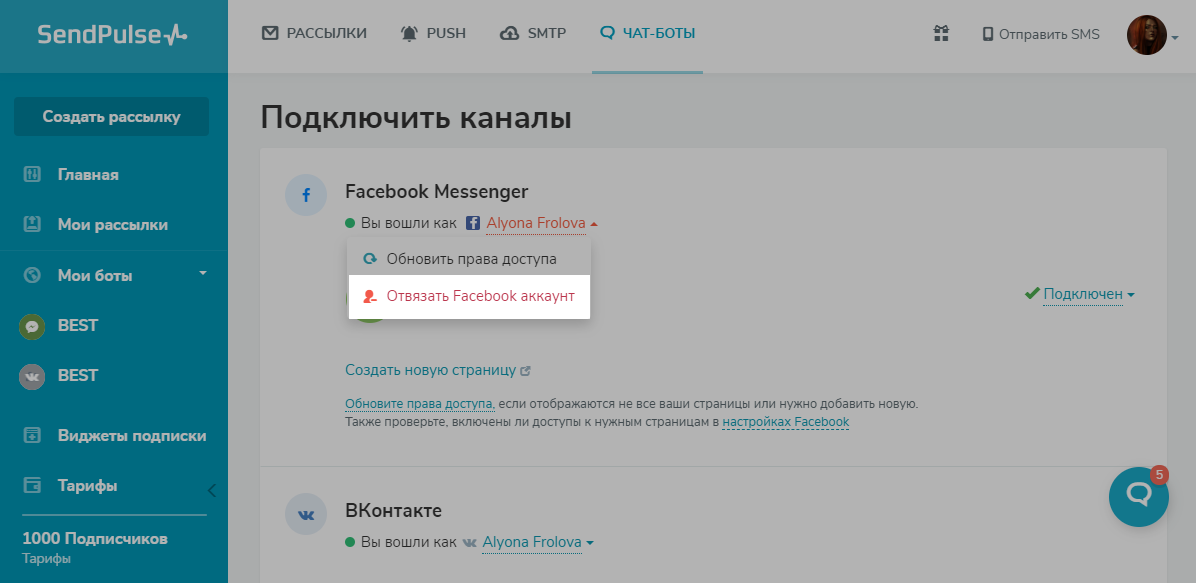Expand the Мои боты arrow
This screenshot has width=1196, height=583.
coord(203,272)
